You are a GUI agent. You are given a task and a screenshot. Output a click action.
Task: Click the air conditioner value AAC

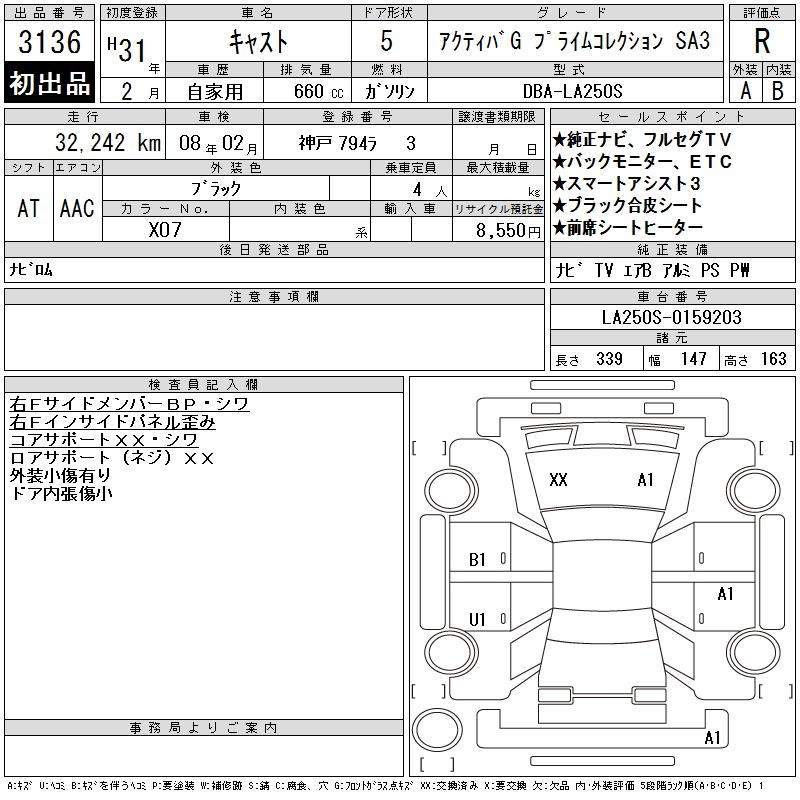pos(77,209)
